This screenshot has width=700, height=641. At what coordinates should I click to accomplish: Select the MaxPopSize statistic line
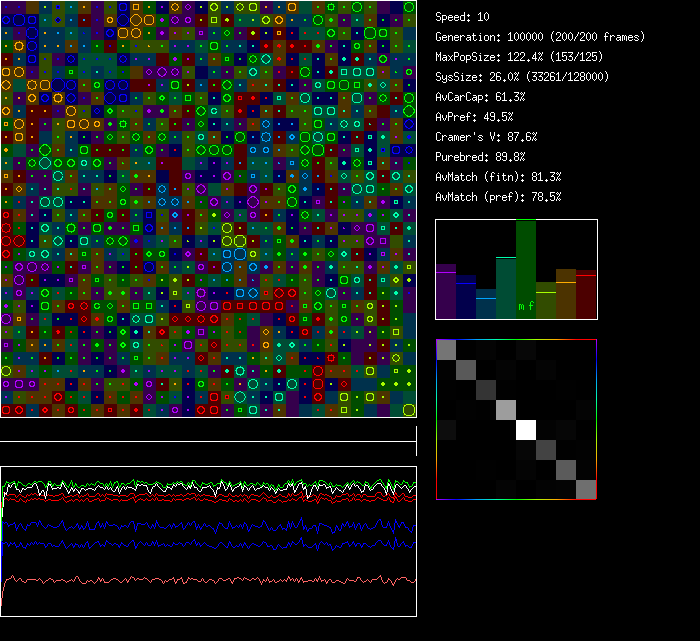pos(525,57)
